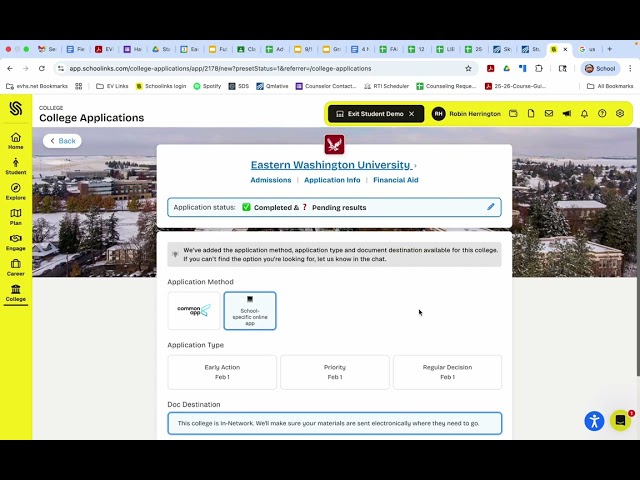Open the Spotify bookmark
Screen dimensions: 640x480
[x=207, y=86]
